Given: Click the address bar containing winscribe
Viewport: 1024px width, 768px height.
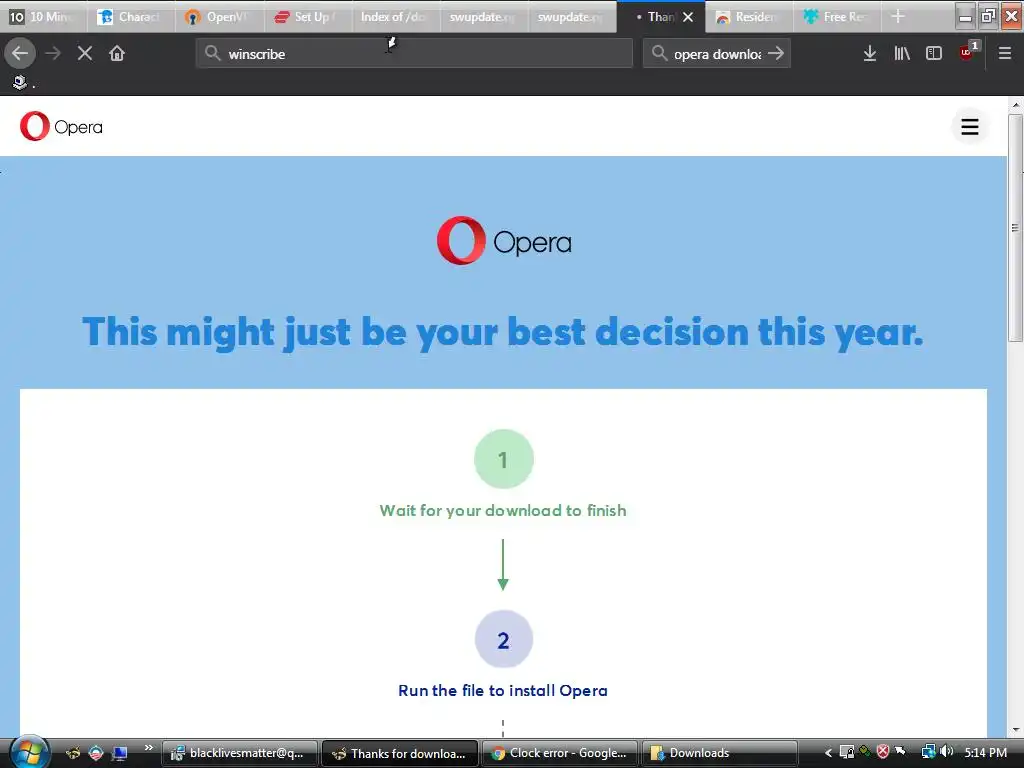Looking at the screenshot, I should 414,53.
